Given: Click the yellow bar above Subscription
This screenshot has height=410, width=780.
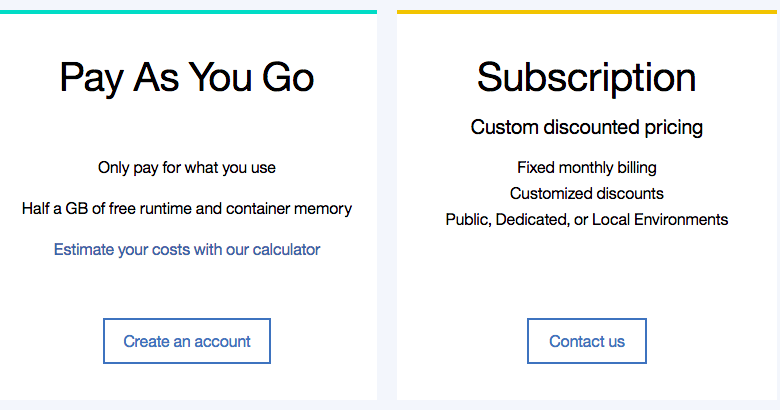Looking at the screenshot, I should 586,12.
